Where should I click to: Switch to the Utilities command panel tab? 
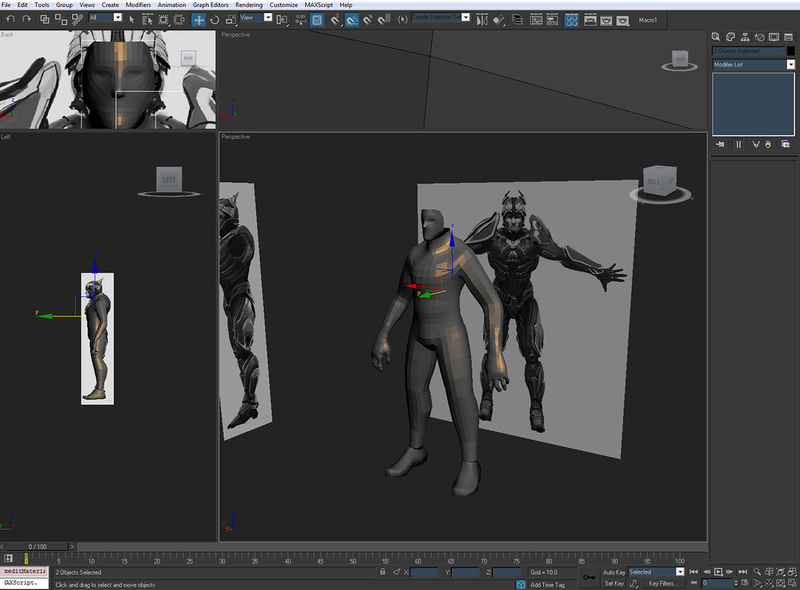click(x=789, y=37)
